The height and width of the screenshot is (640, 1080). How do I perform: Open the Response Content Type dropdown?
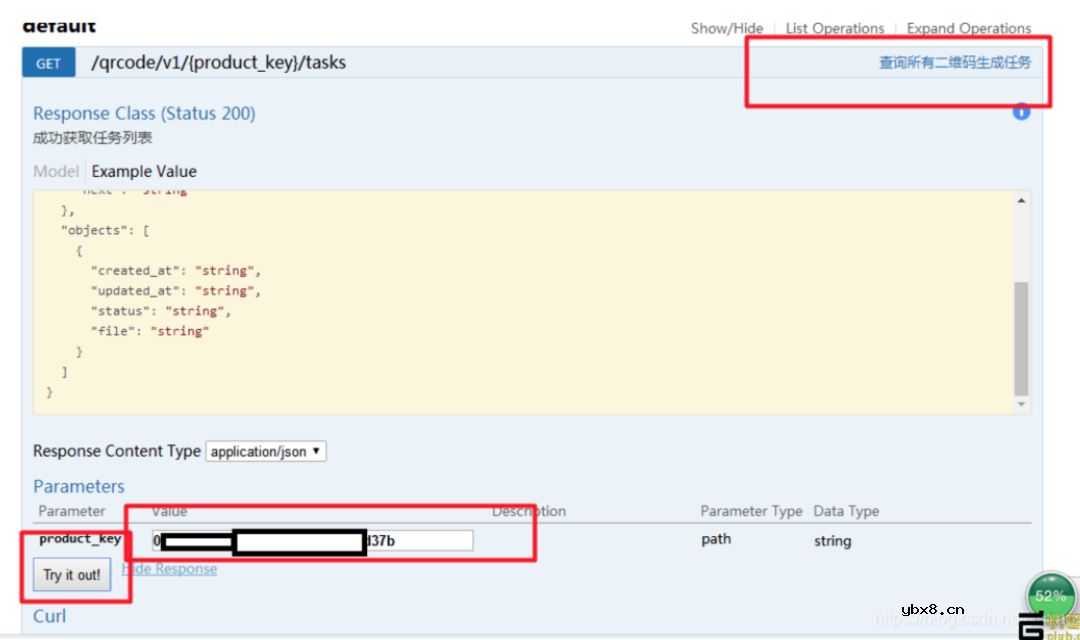pyautogui.click(x=266, y=452)
